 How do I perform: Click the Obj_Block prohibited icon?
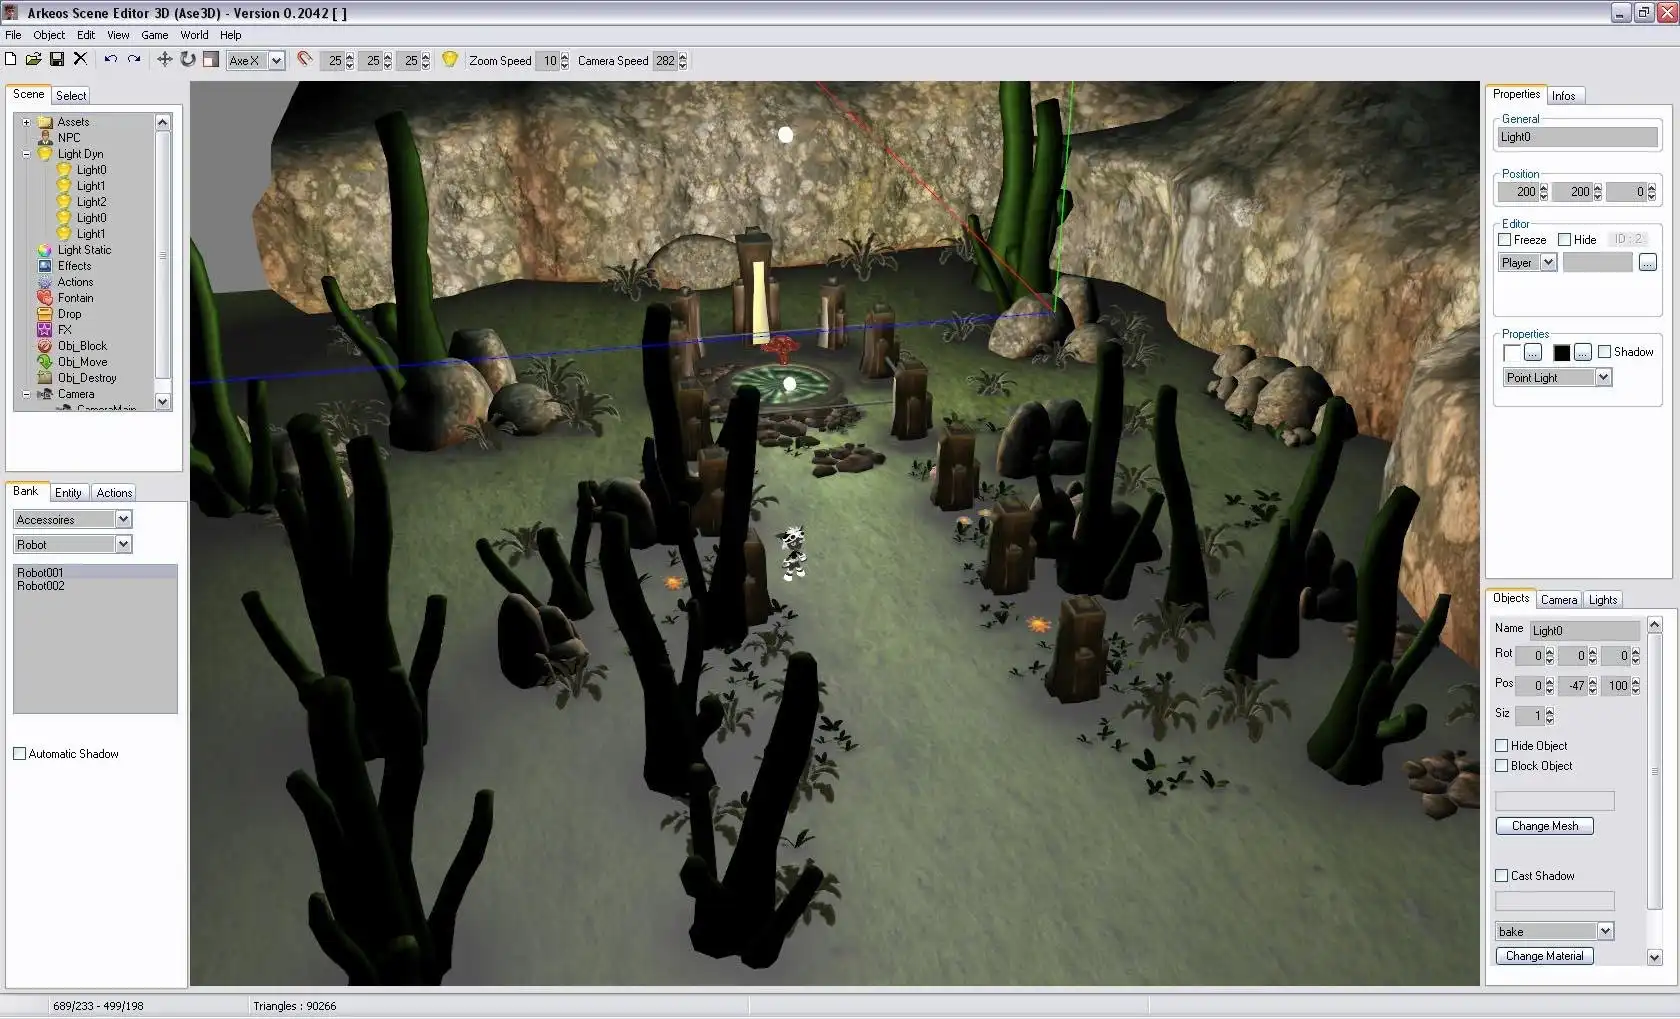[45, 346]
